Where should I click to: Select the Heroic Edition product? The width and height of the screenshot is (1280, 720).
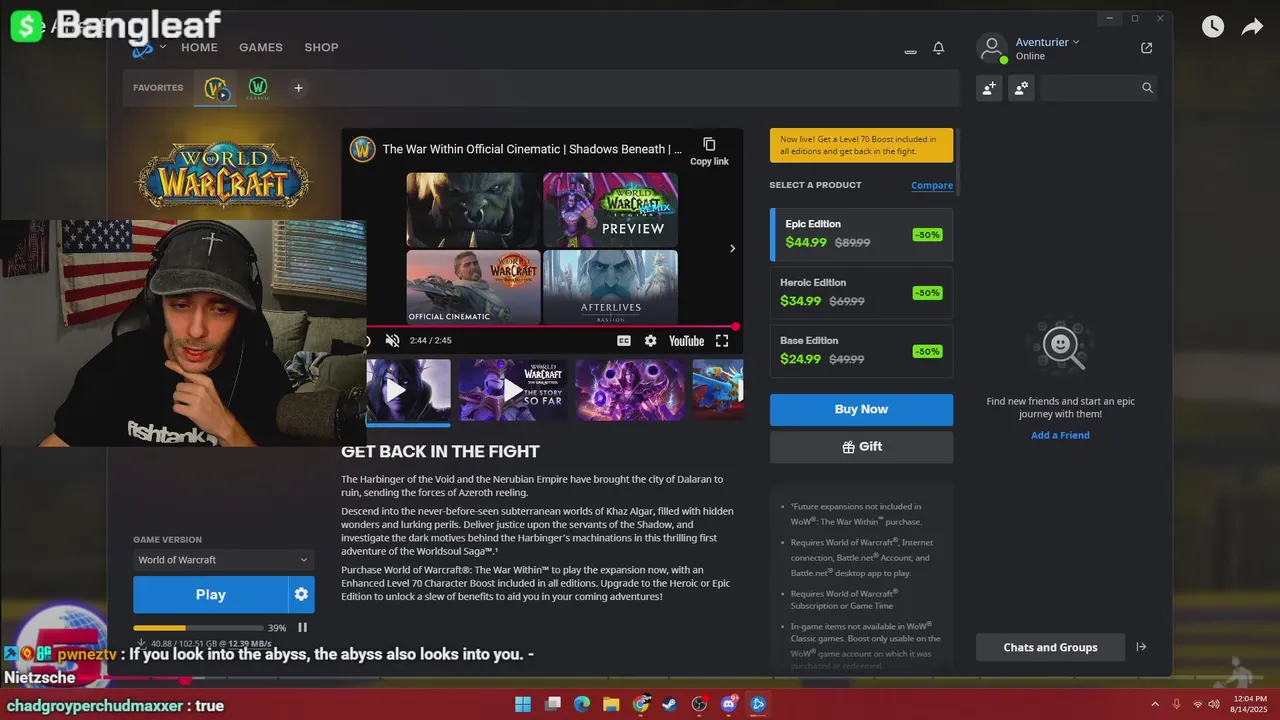861,292
